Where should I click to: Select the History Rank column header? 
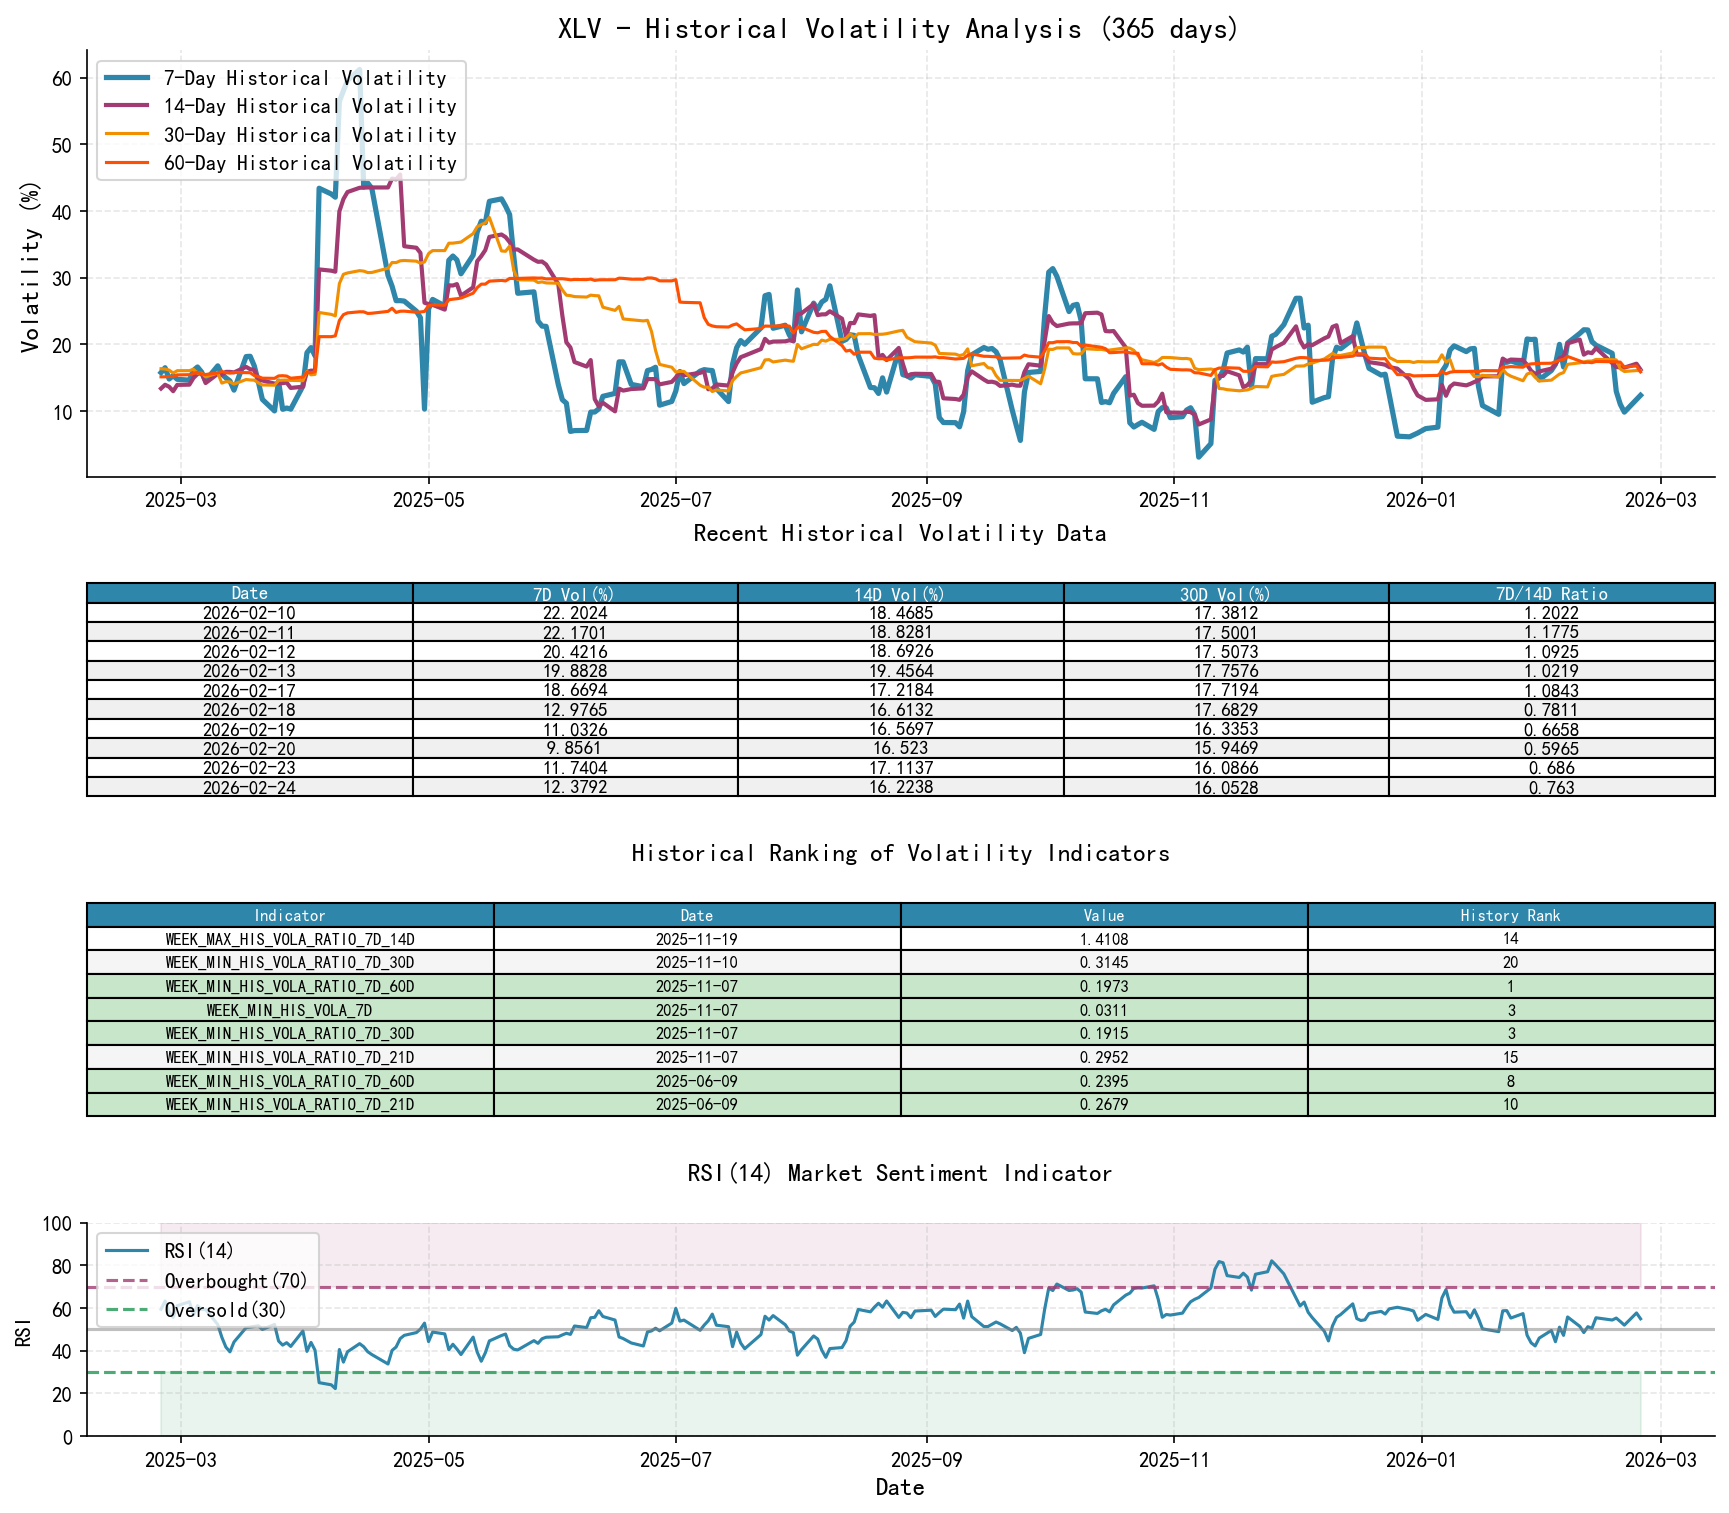click(1512, 916)
